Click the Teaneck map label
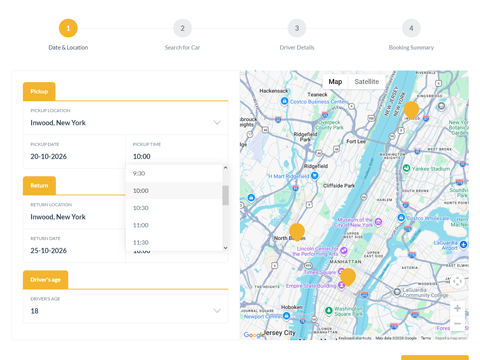Viewport: 480px width, 360px height. [317, 95]
